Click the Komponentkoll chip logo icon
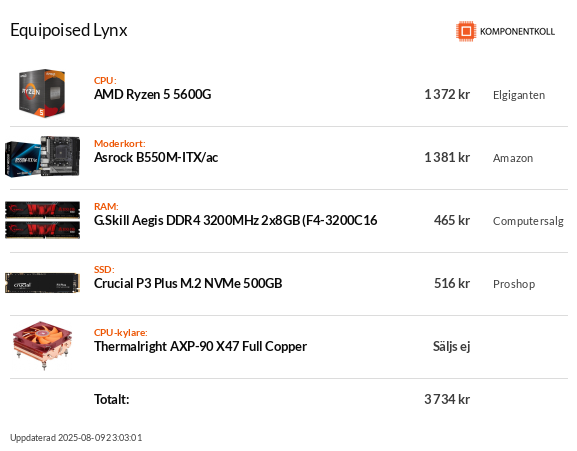577x451 pixels. point(466,31)
